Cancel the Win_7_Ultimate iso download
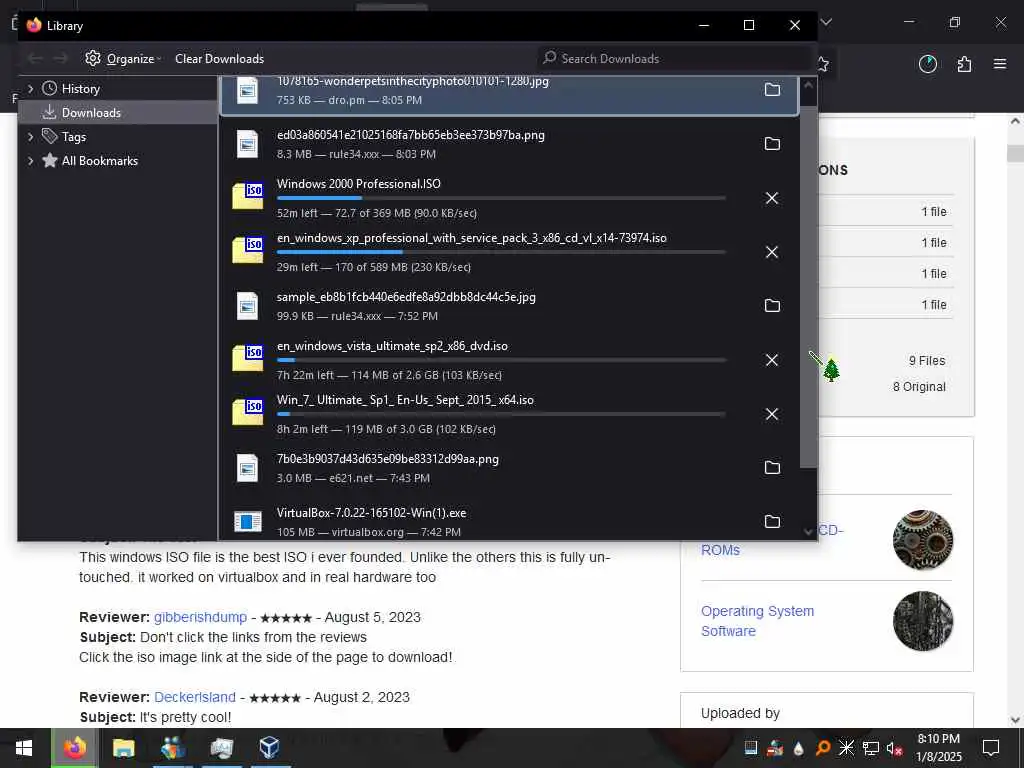 point(772,414)
